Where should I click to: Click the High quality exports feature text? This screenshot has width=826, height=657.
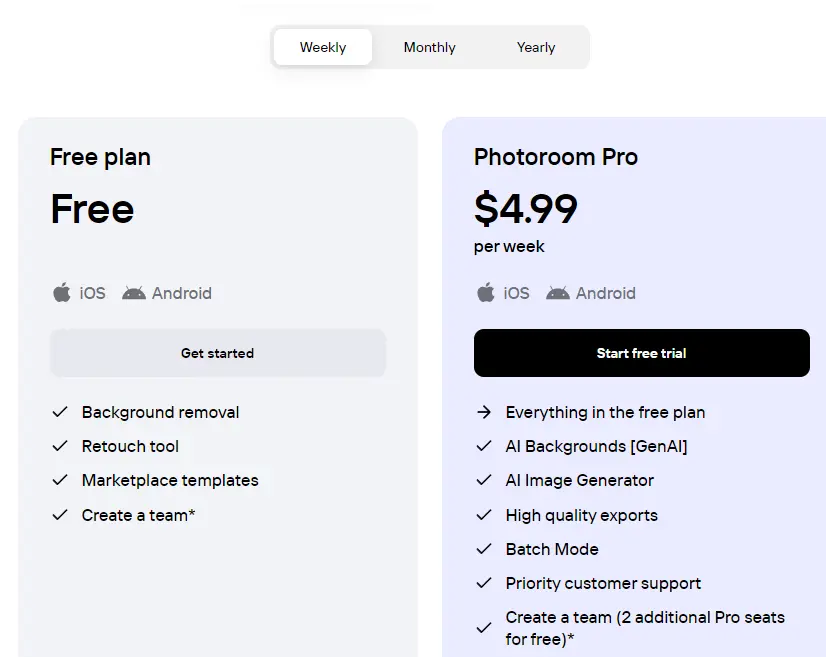(580, 515)
